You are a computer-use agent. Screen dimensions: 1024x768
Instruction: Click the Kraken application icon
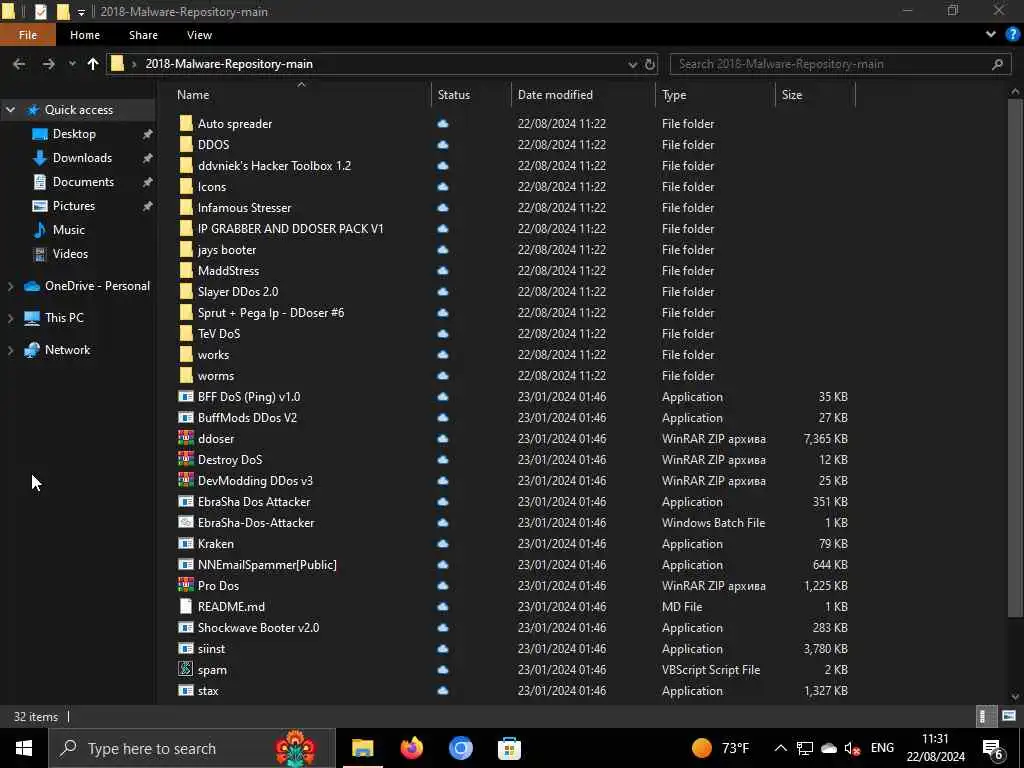pyautogui.click(x=186, y=543)
